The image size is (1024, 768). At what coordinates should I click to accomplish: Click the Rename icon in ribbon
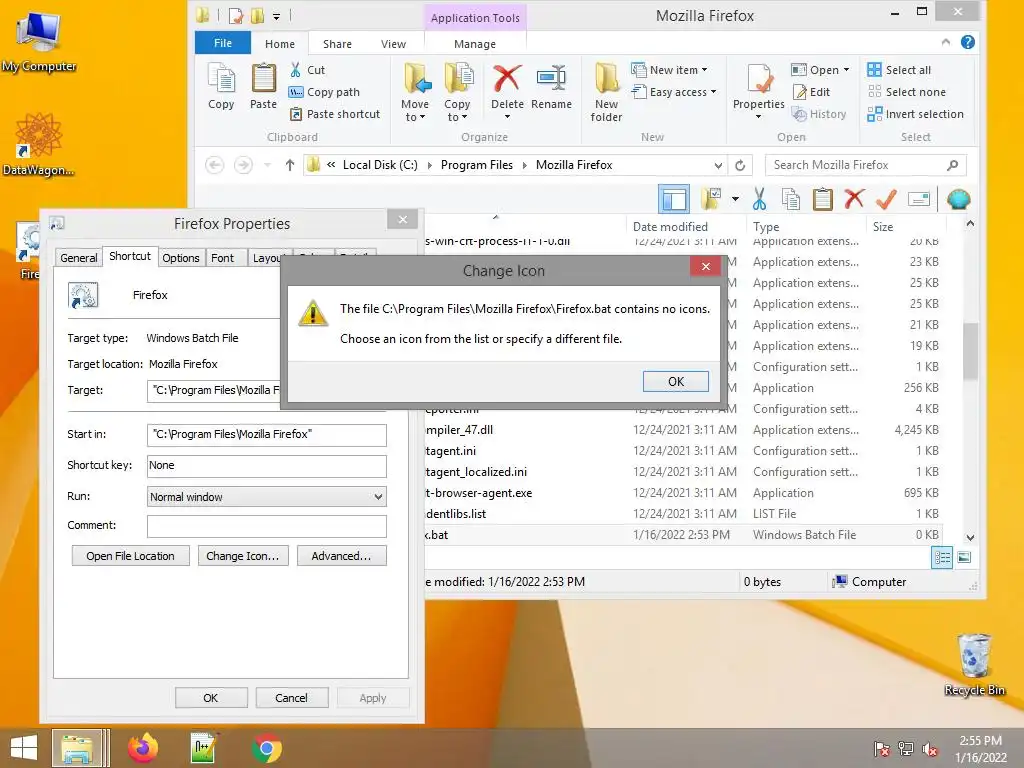tap(551, 79)
